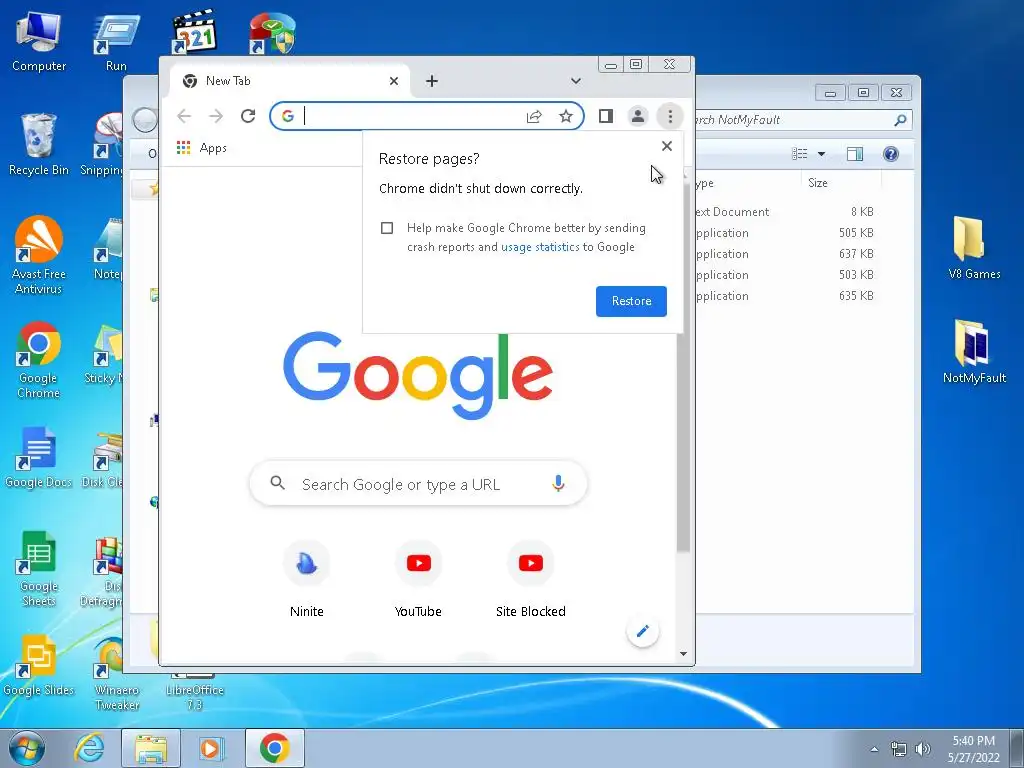Switch to Windows Explorer taskbar button
Image resolution: width=1024 pixels, height=768 pixels.
pyautogui.click(x=151, y=748)
